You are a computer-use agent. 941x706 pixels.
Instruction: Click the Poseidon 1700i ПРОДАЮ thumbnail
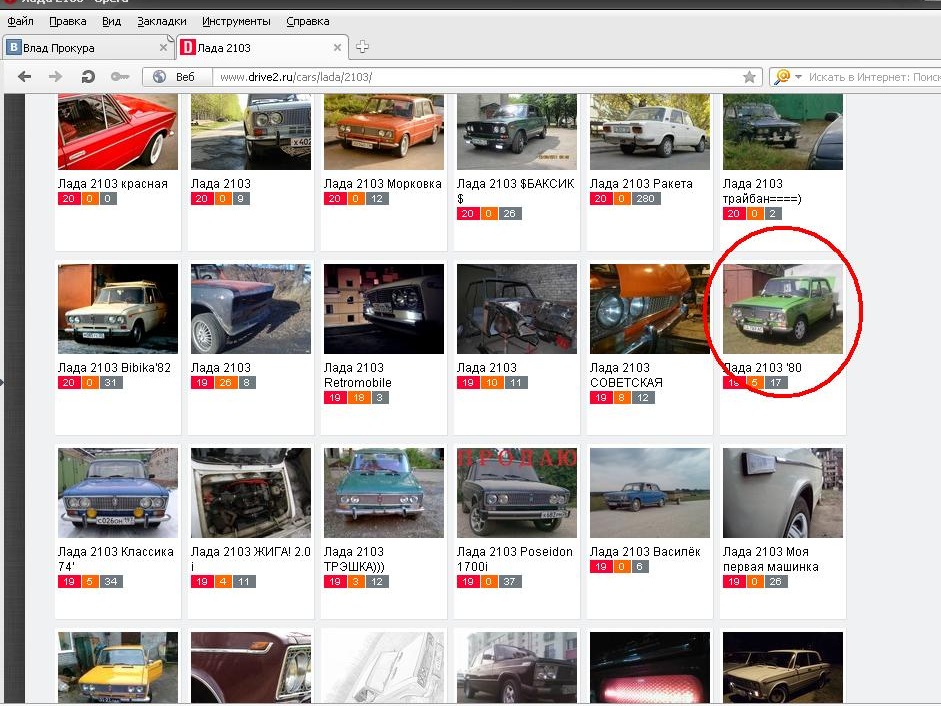coord(517,493)
